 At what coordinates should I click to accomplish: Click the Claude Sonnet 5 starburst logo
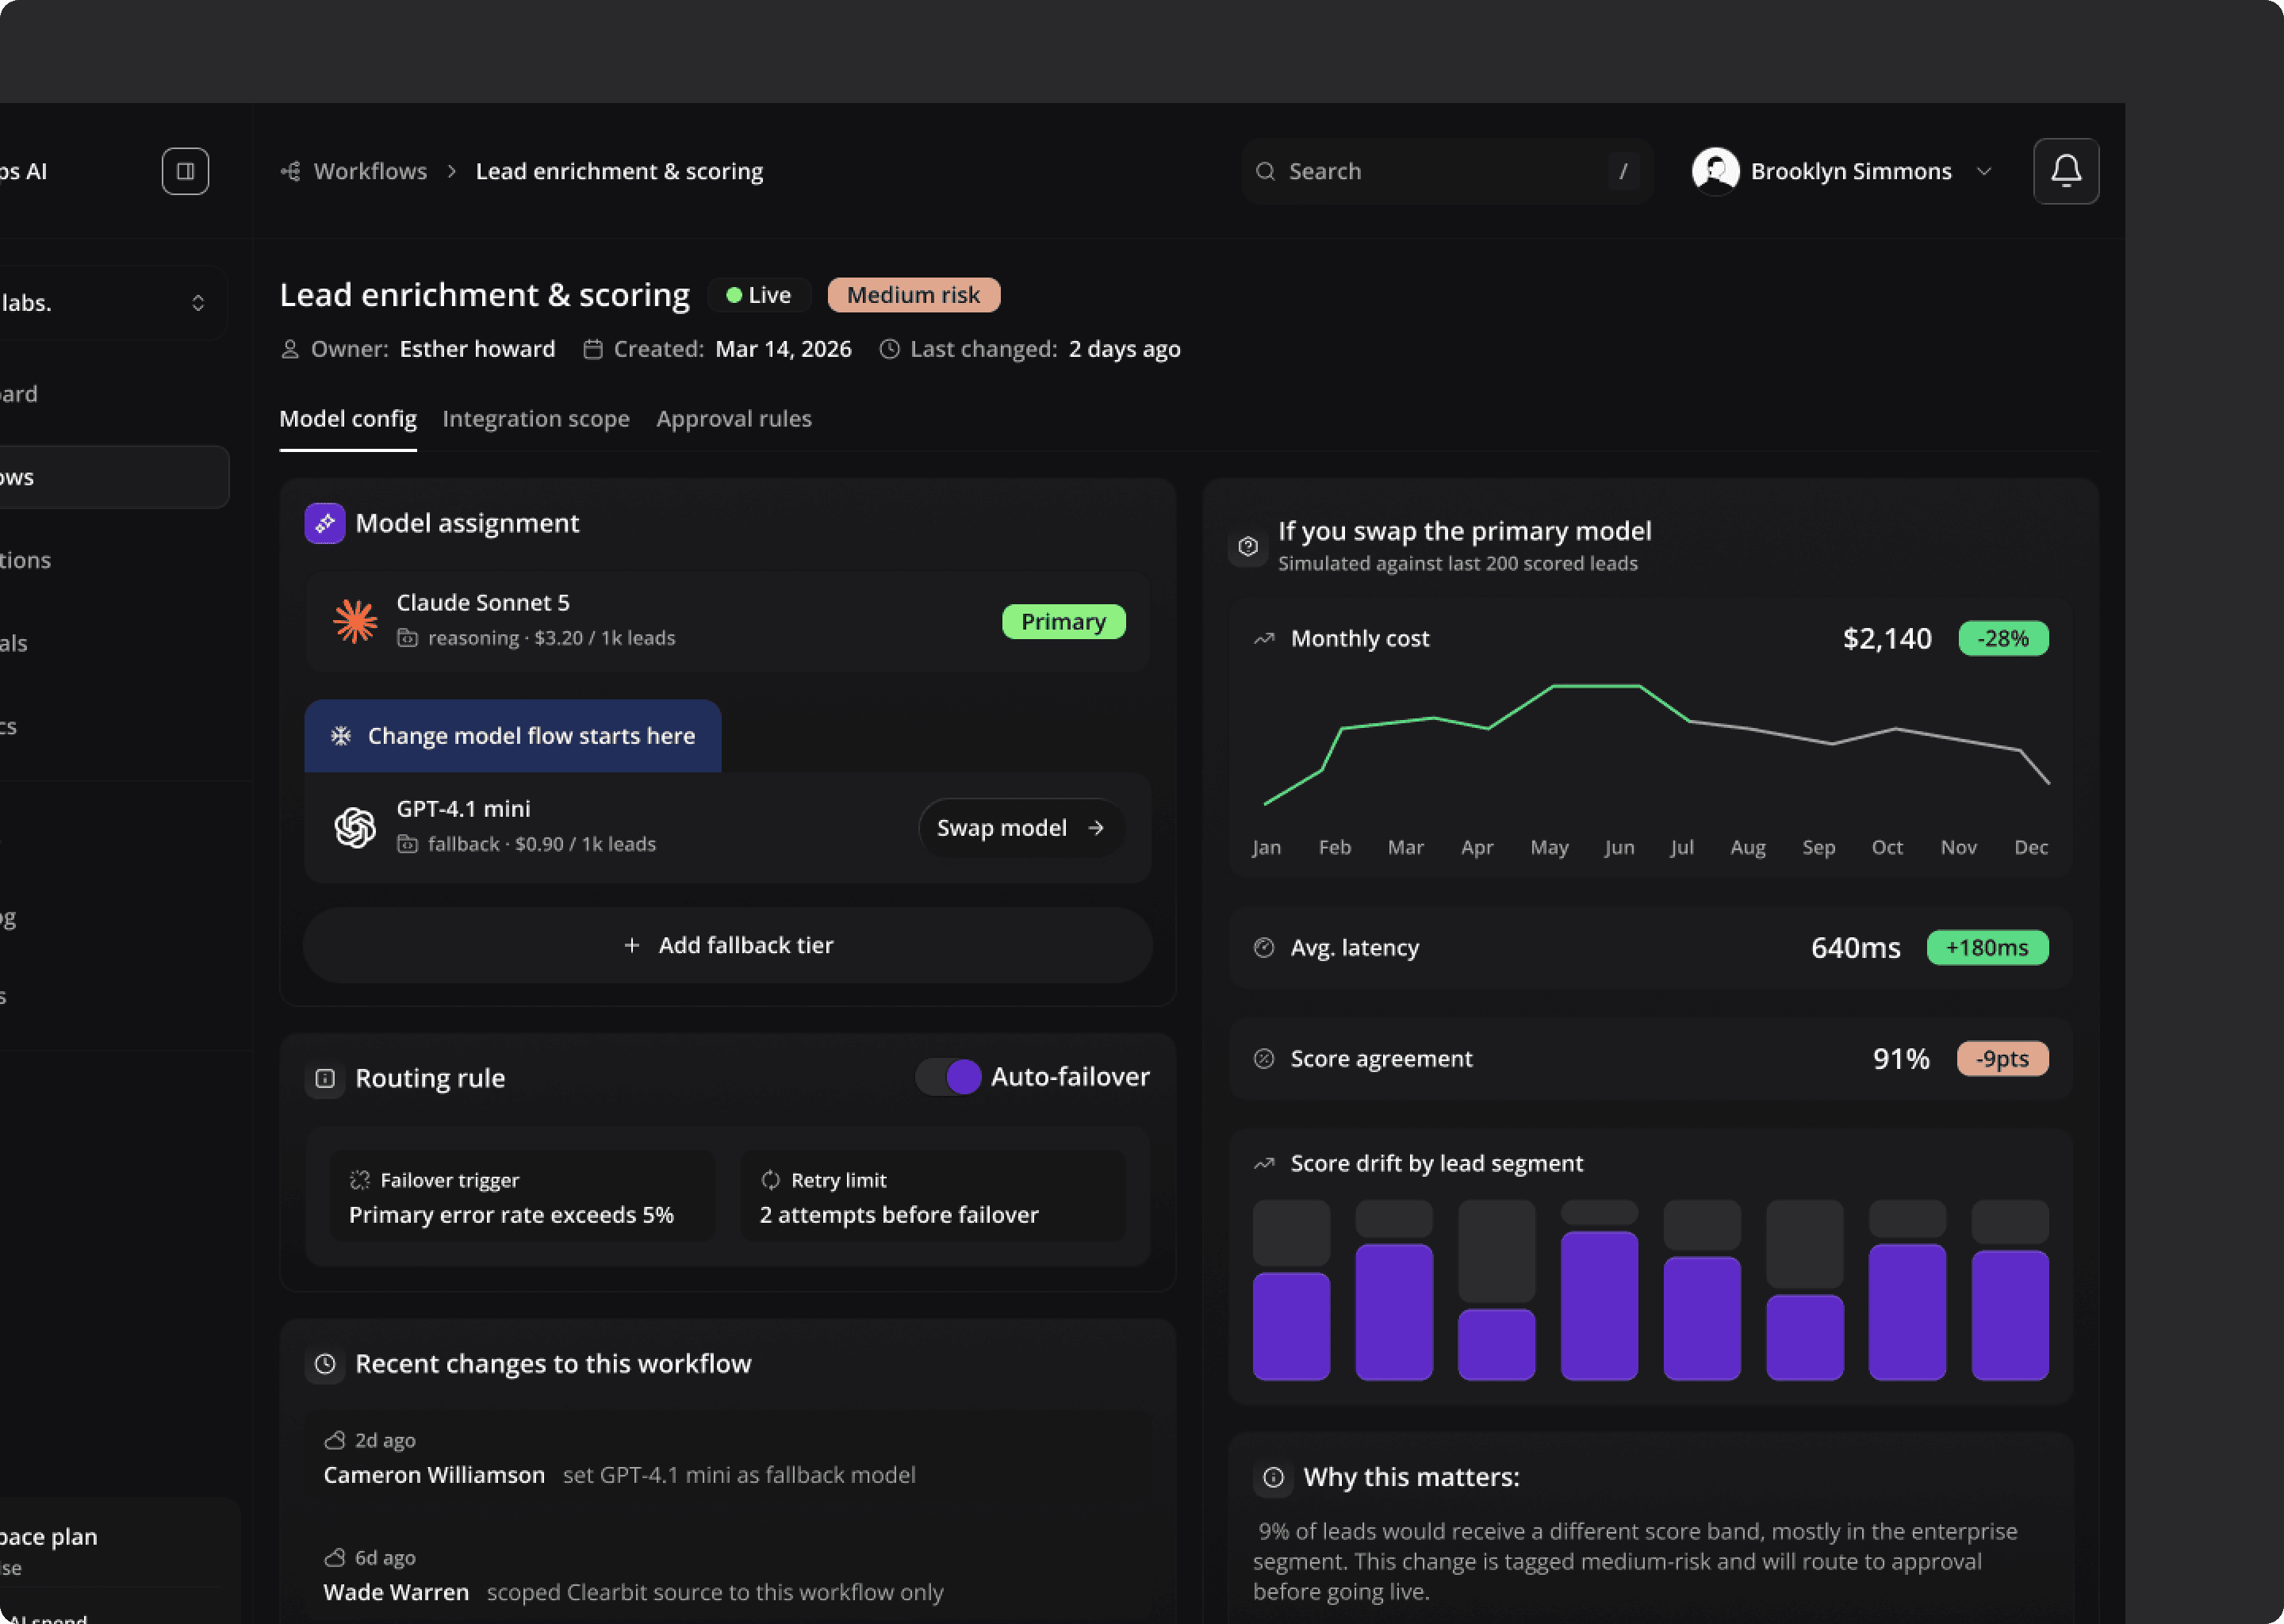355,621
